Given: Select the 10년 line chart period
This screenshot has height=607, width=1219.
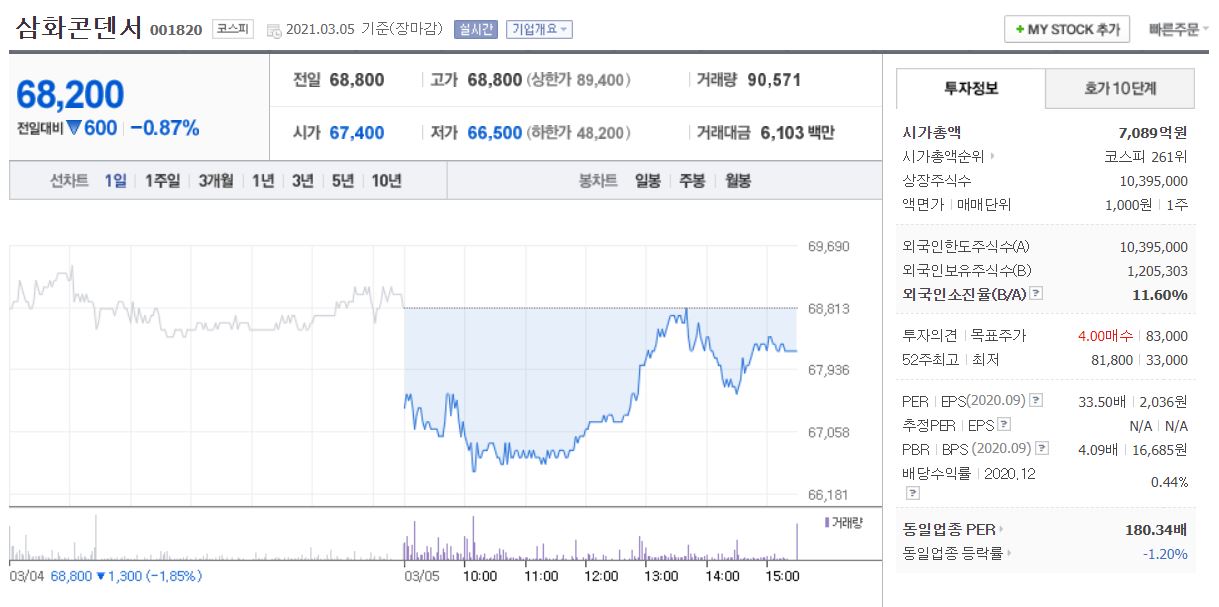Looking at the screenshot, I should pos(386,181).
